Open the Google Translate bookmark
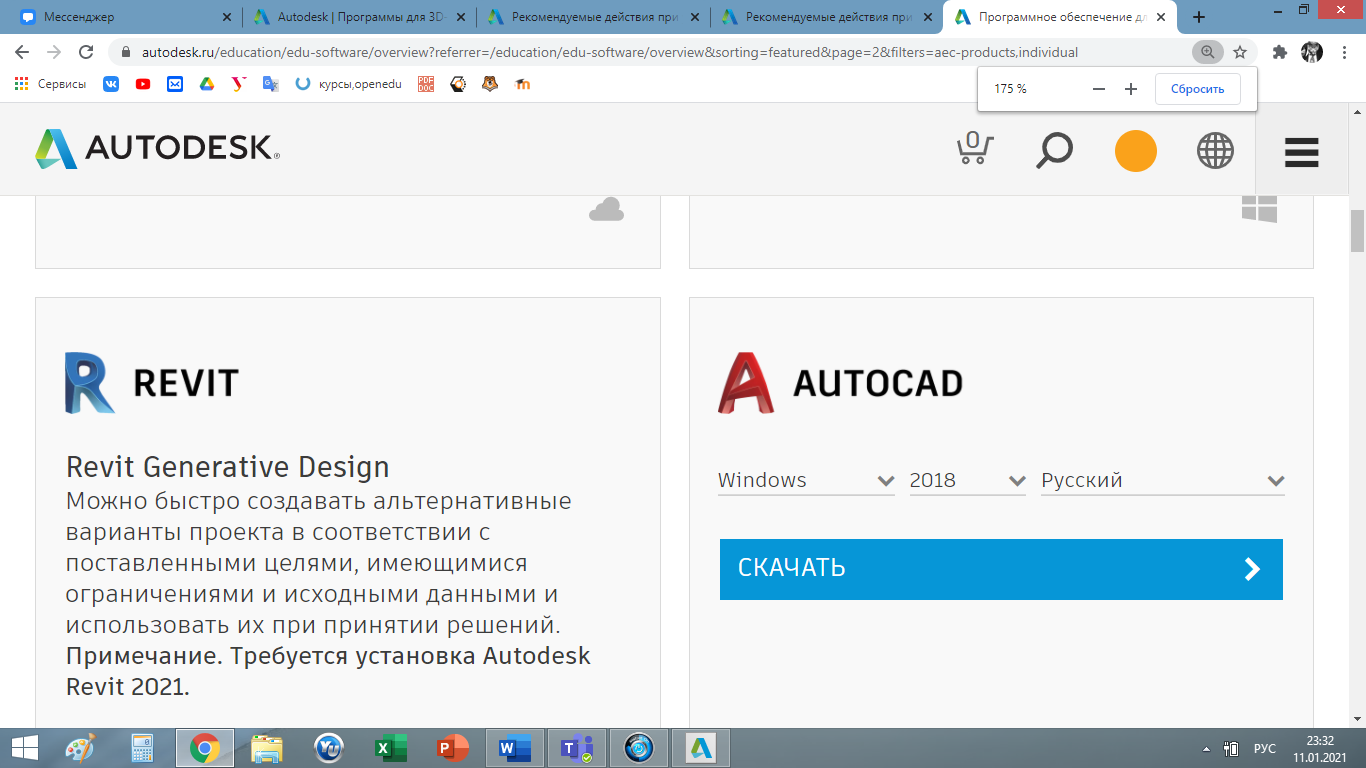The height and width of the screenshot is (768, 1366). 270,85
